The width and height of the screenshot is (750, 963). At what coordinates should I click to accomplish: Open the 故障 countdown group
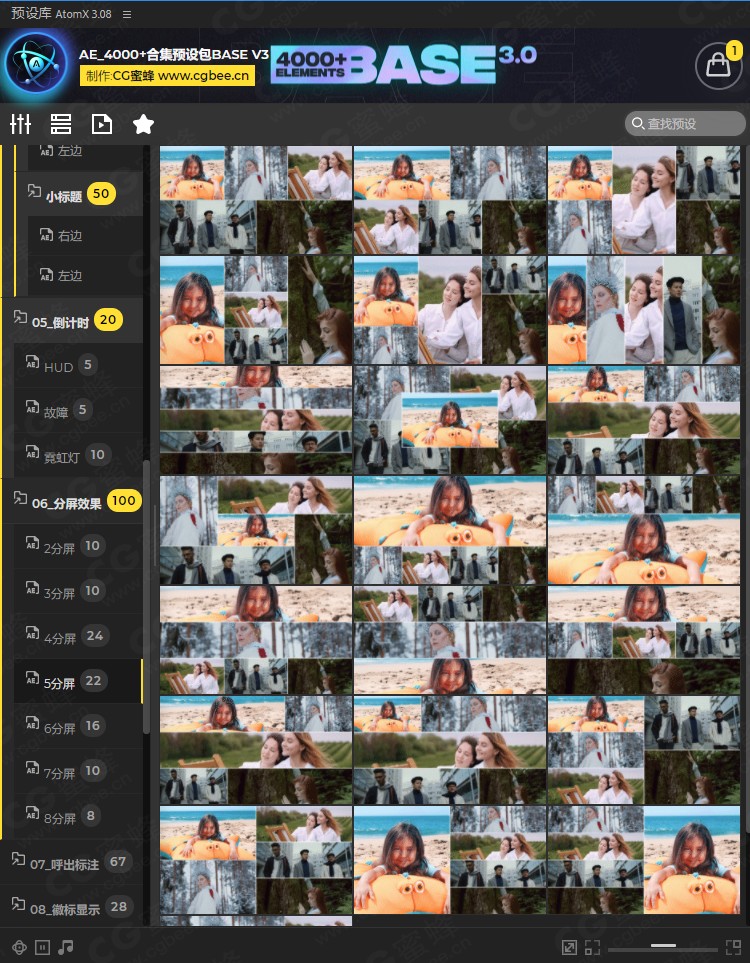[78, 410]
